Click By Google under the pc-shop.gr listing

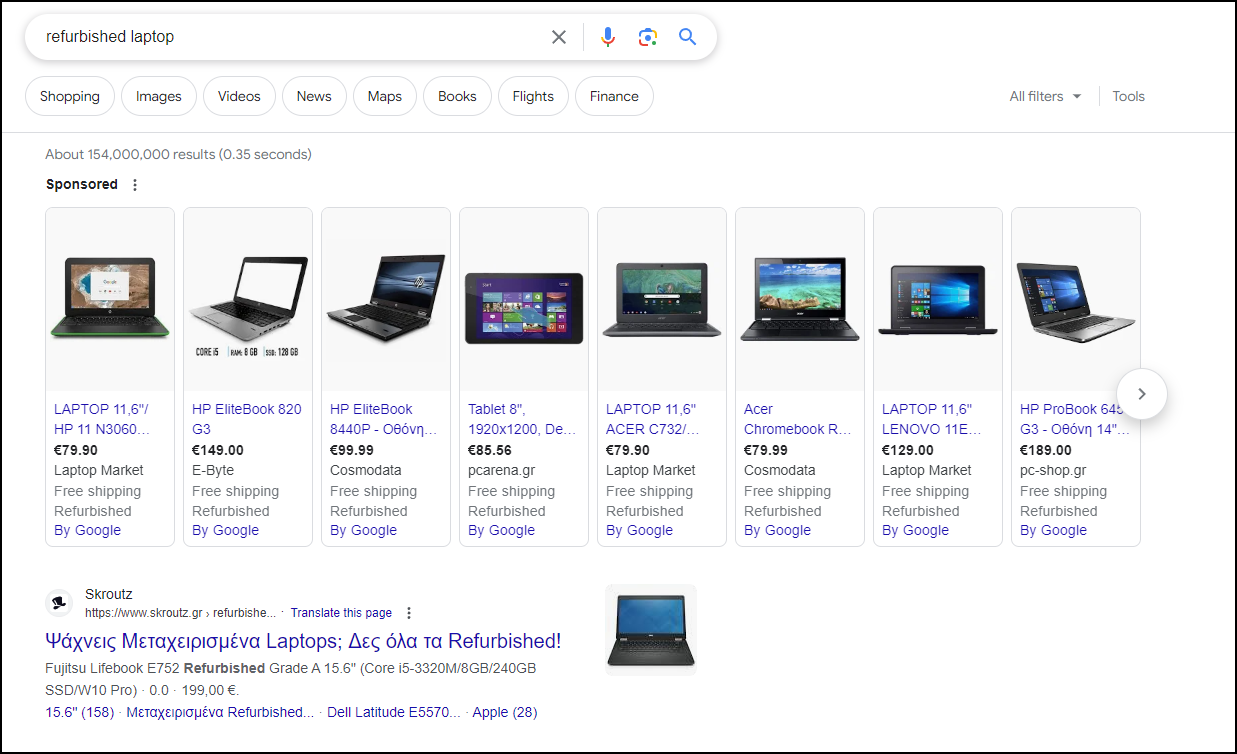[1053, 531]
